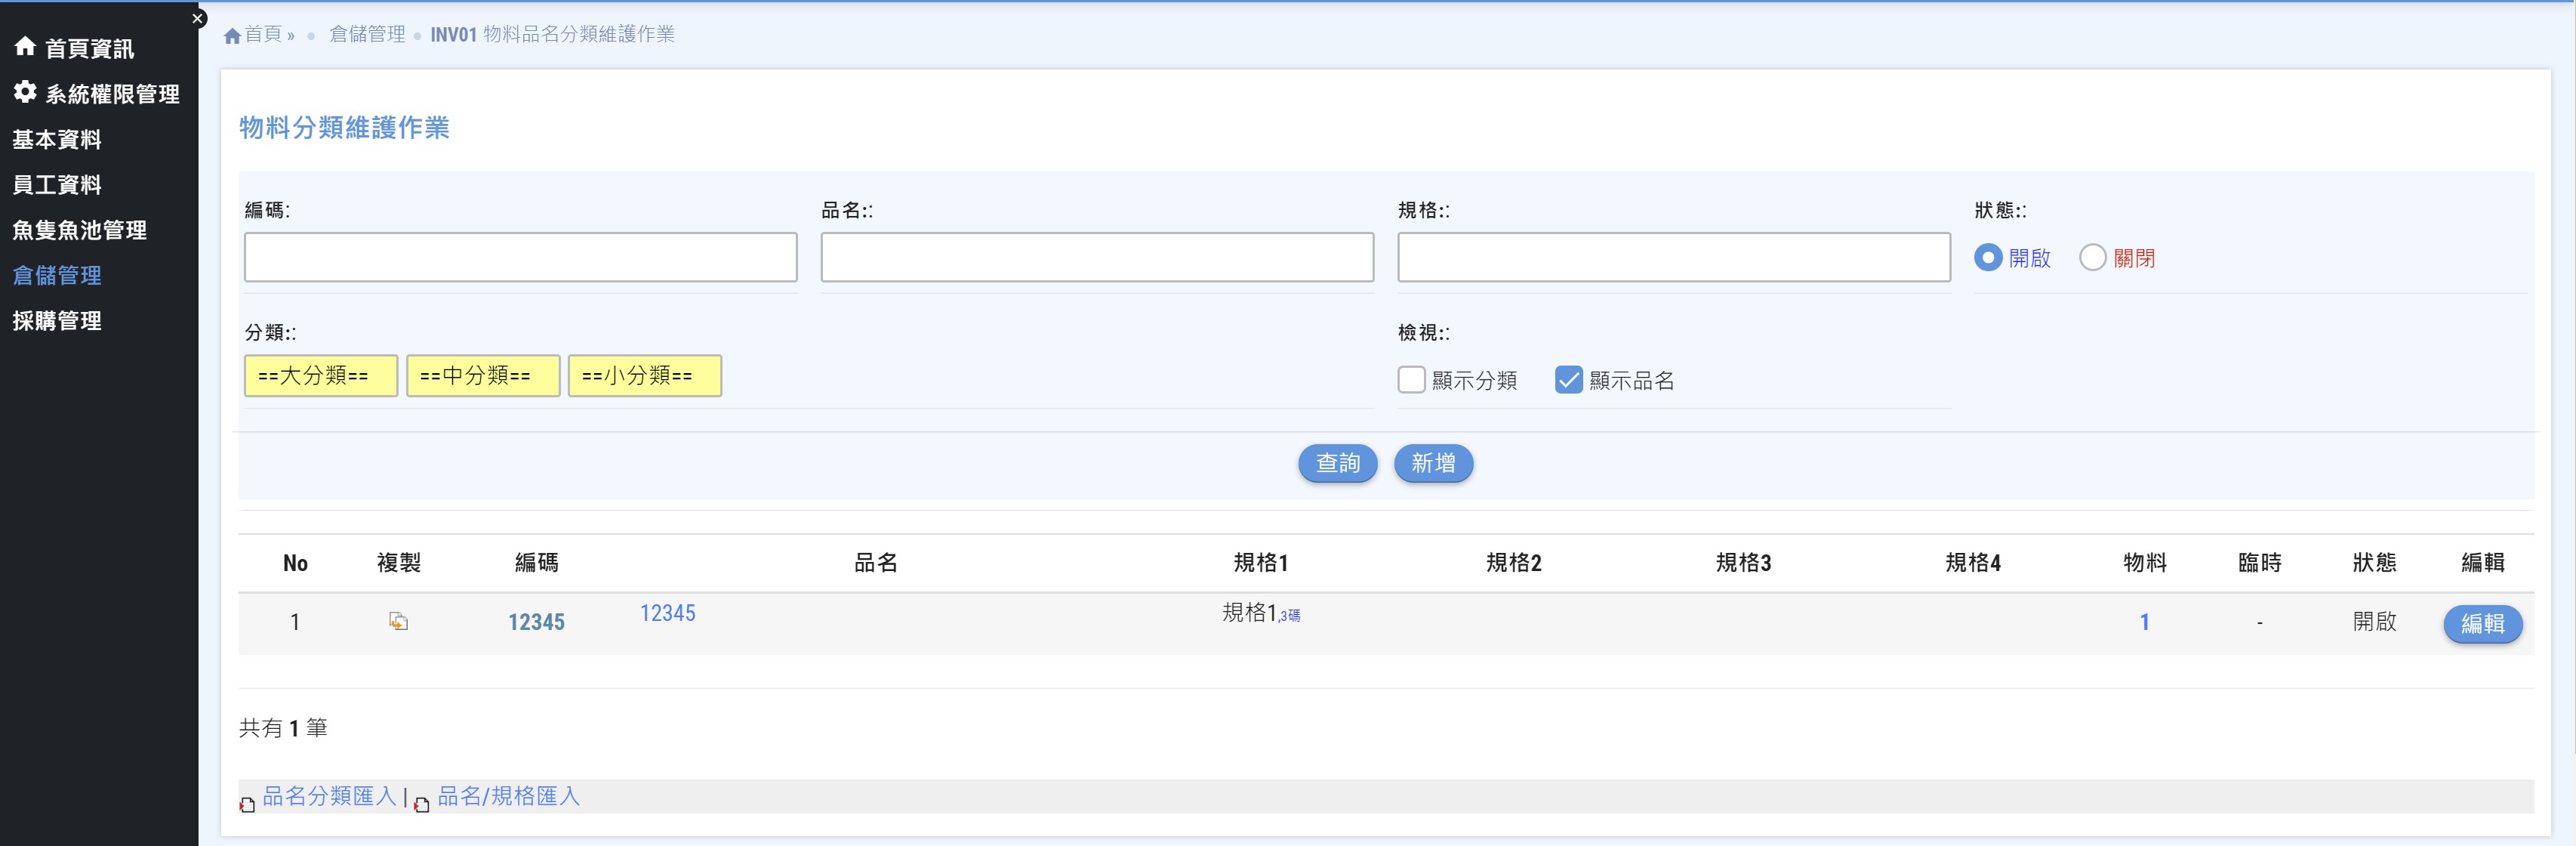Click the 臨時 column header

(2260, 563)
